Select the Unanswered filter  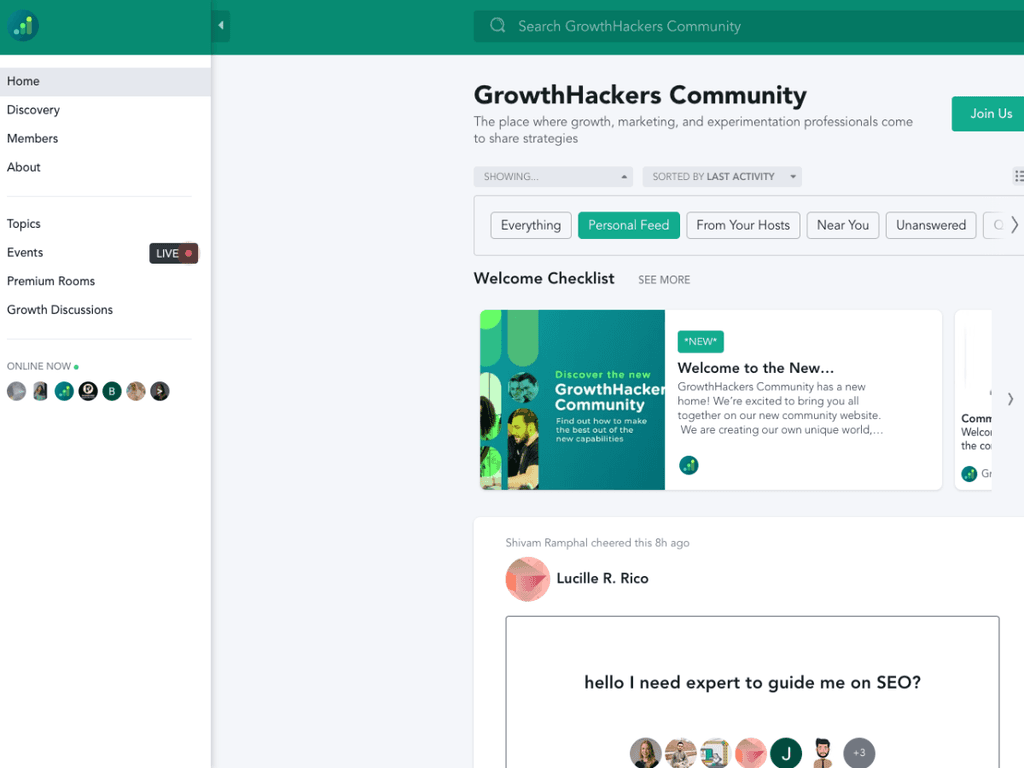pos(931,225)
